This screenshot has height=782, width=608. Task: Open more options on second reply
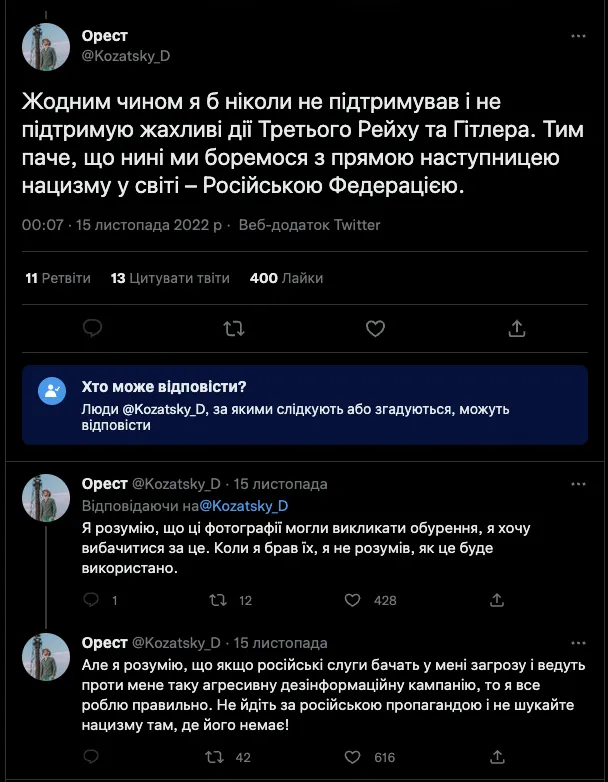pyautogui.click(x=578, y=642)
